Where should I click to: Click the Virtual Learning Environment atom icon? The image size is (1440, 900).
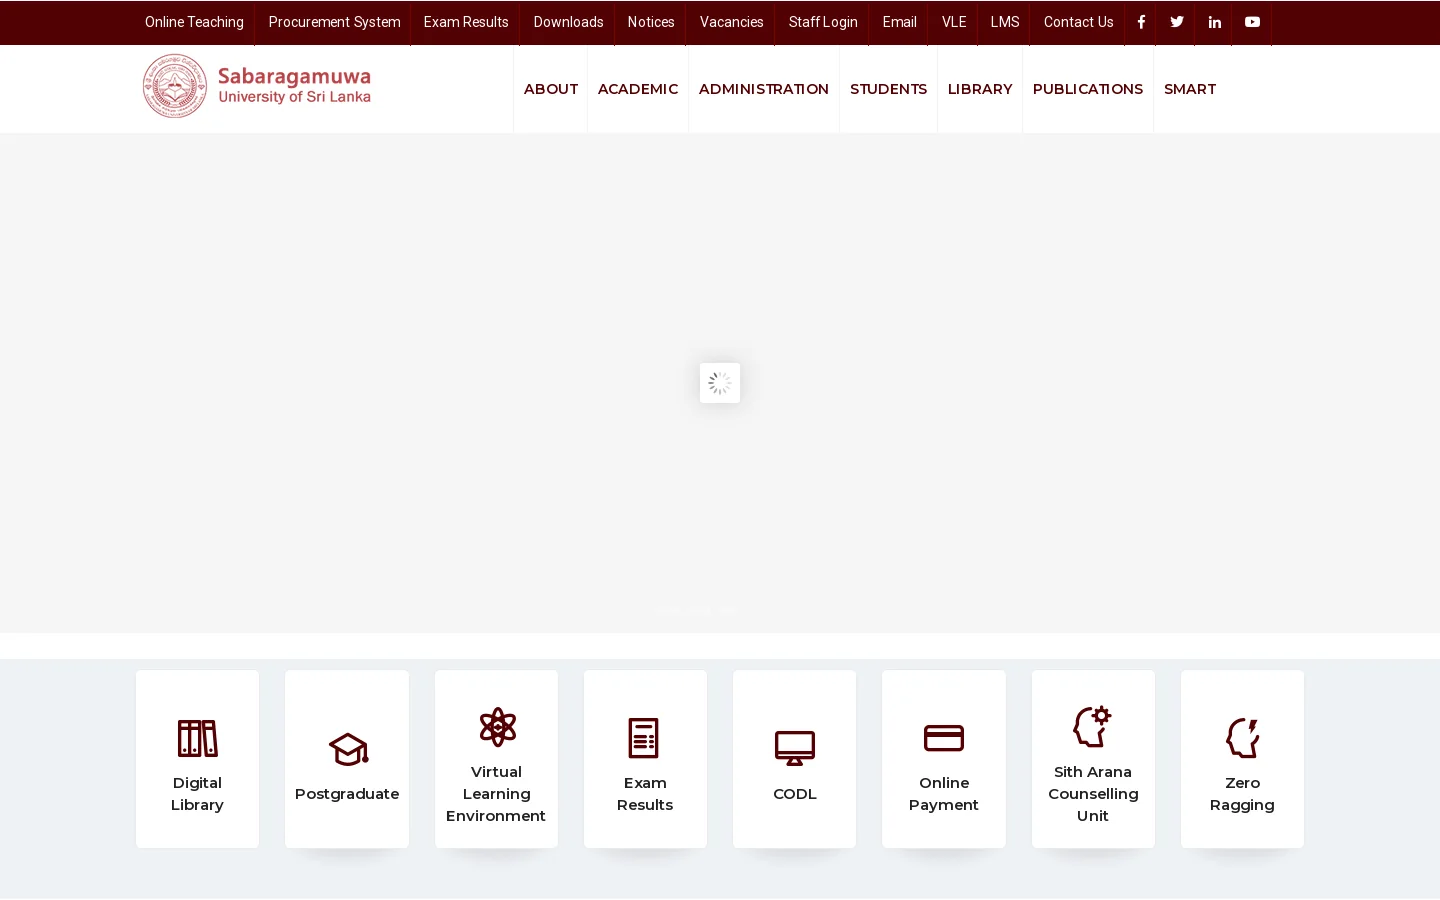coord(497,727)
